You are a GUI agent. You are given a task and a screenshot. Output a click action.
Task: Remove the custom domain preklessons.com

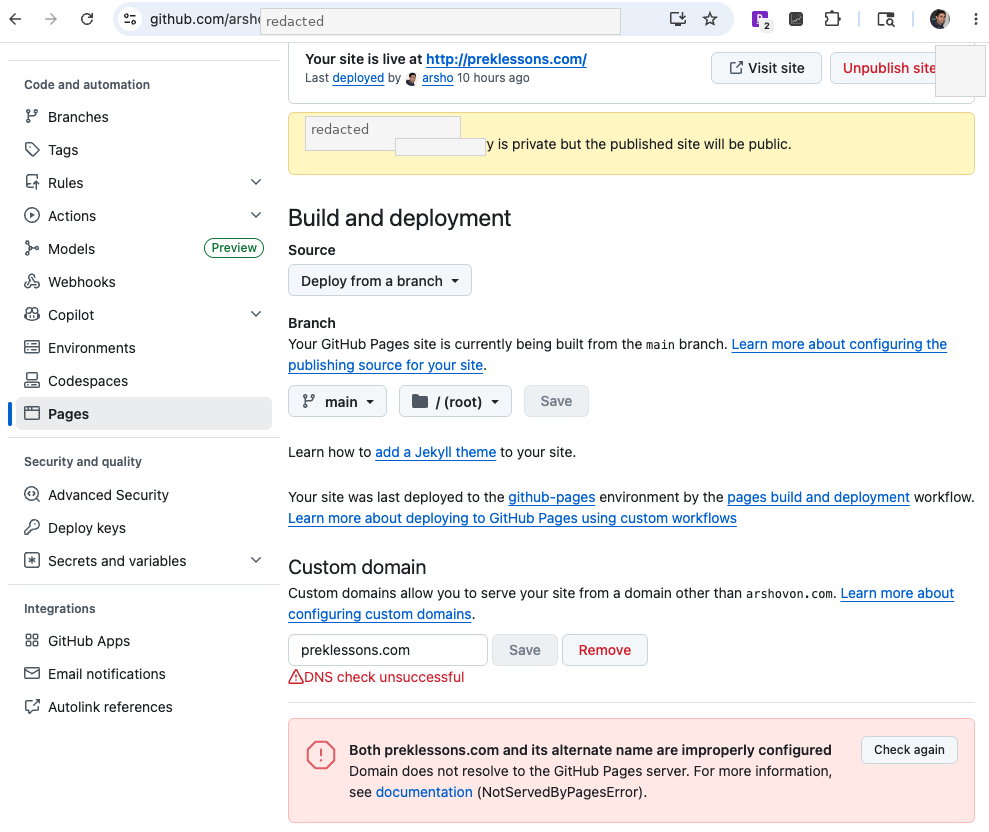pos(605,650)
